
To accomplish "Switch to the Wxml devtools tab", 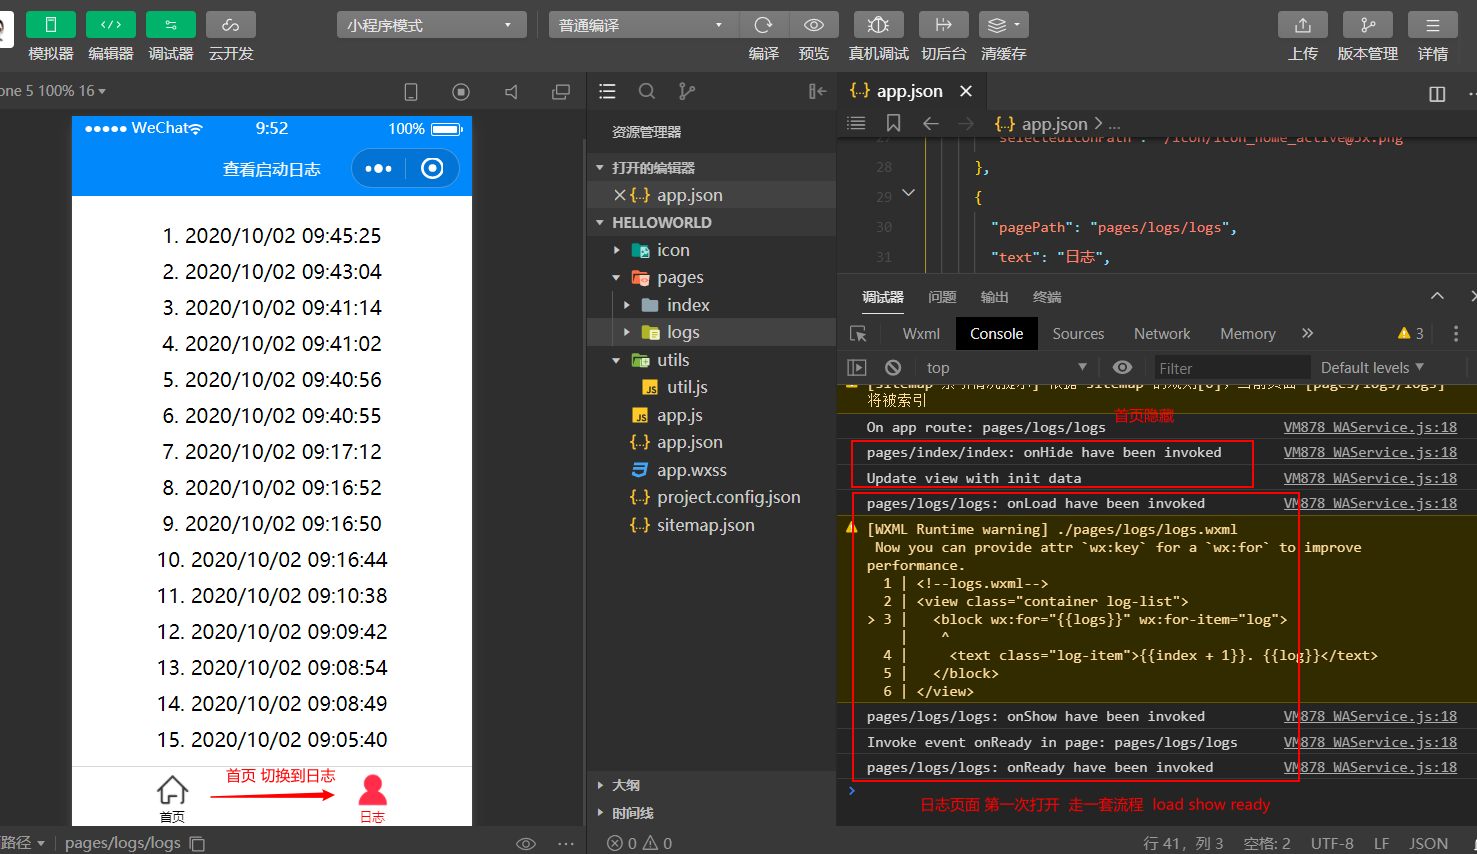I will click(921, 334).
